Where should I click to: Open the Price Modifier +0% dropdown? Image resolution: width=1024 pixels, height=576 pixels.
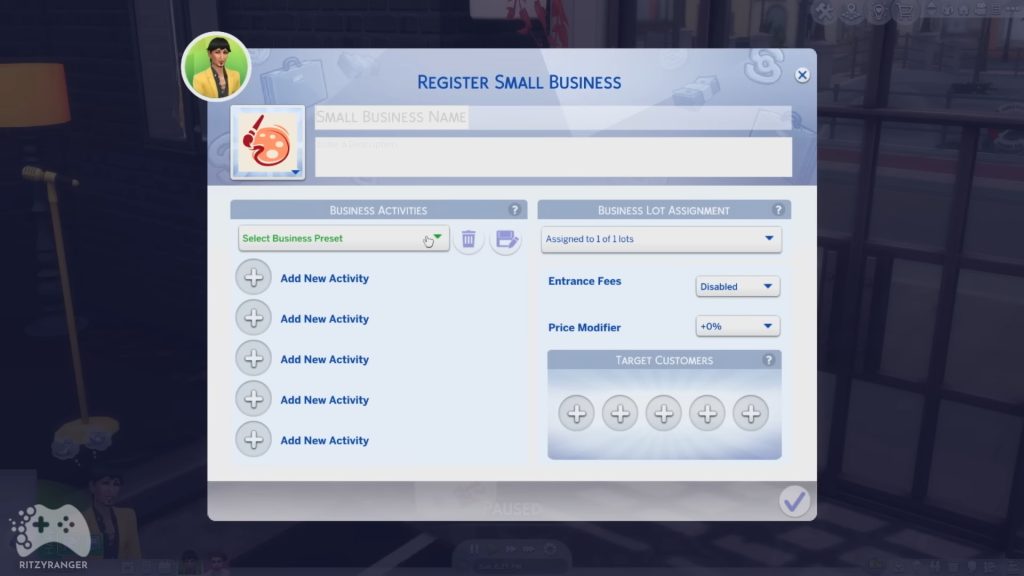click(x=737, y=326)
